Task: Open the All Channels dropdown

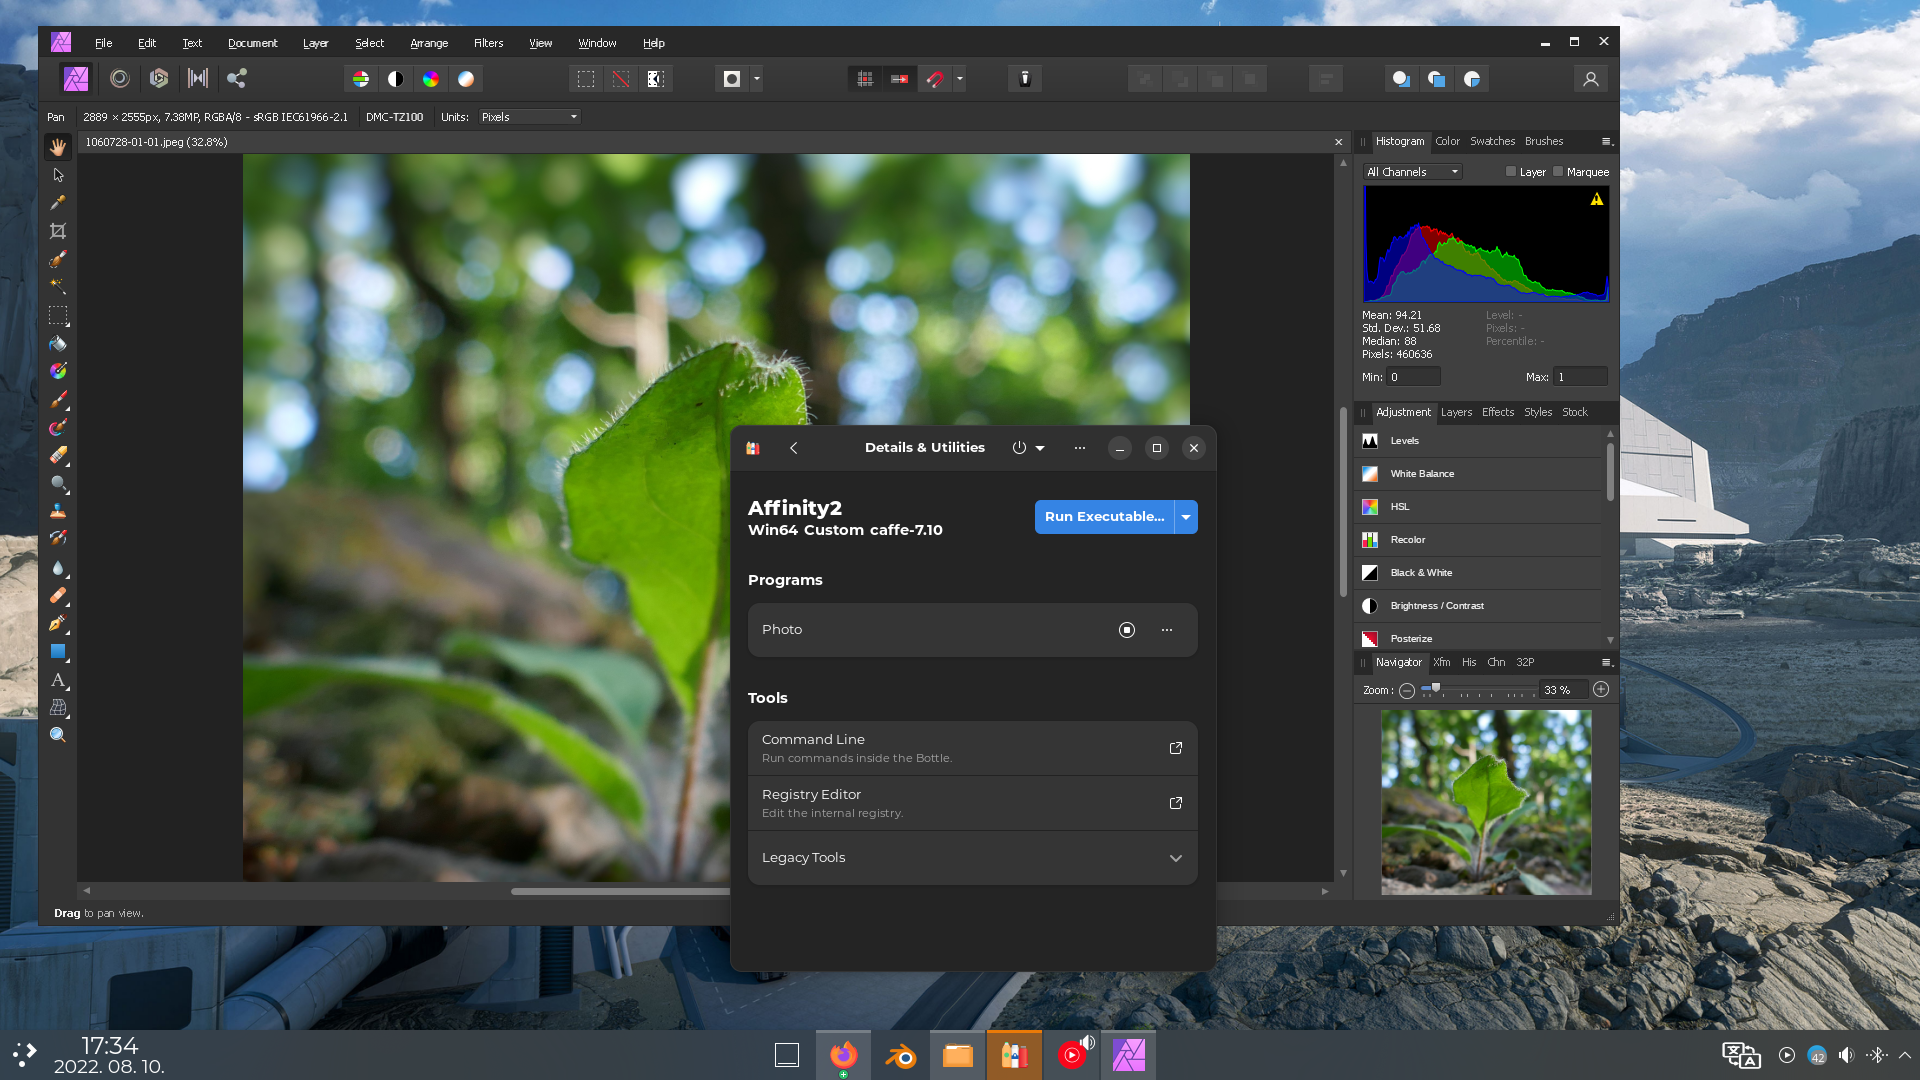Action: click(1411, 171)
